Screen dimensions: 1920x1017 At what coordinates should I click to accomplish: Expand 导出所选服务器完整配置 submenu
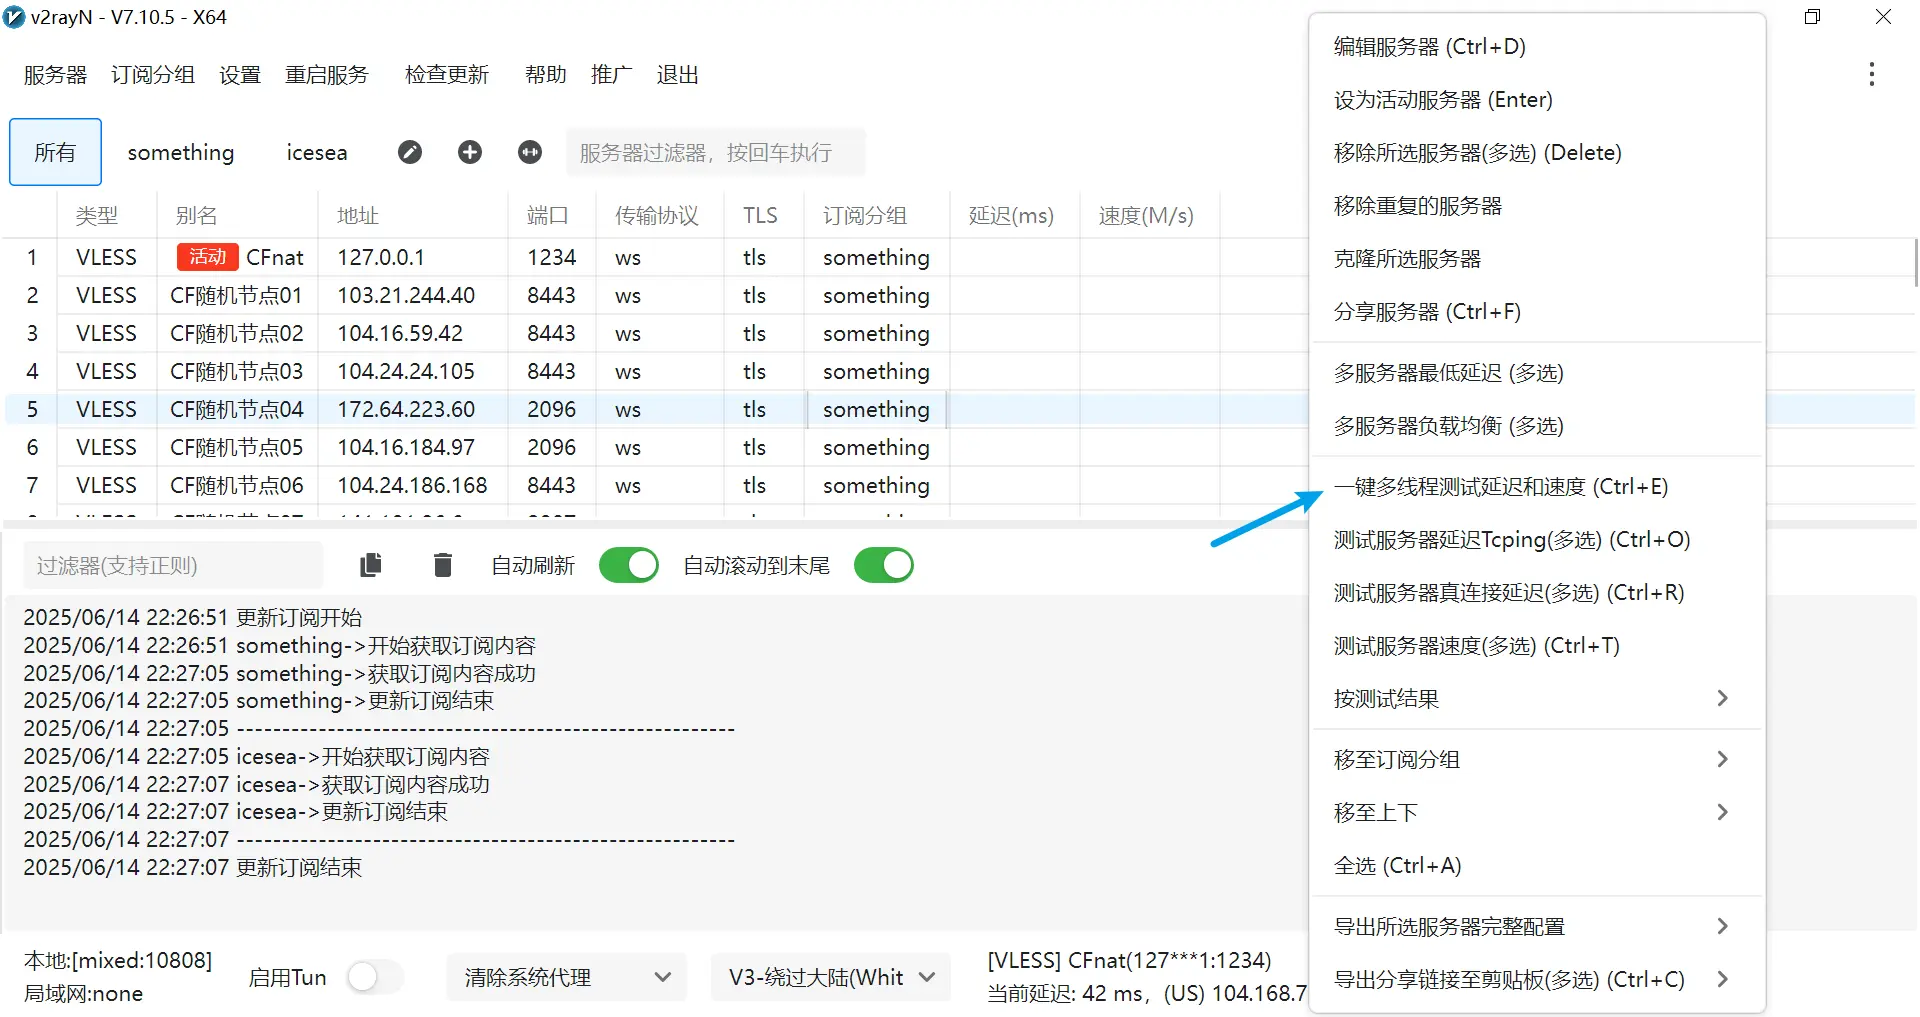pos(1537,926)
